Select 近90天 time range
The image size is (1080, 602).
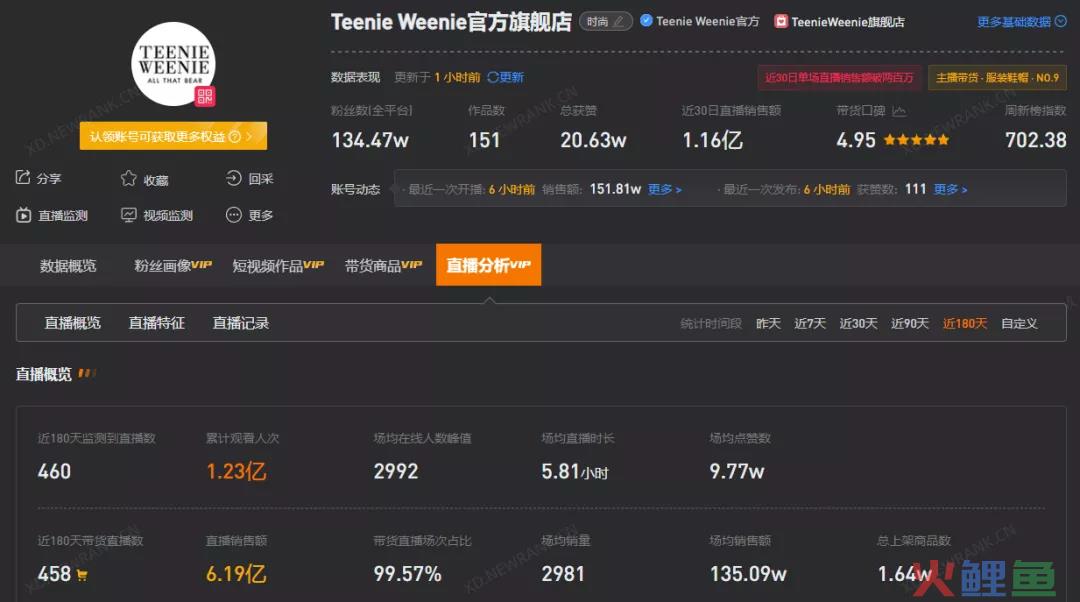[x=910, y=324]
